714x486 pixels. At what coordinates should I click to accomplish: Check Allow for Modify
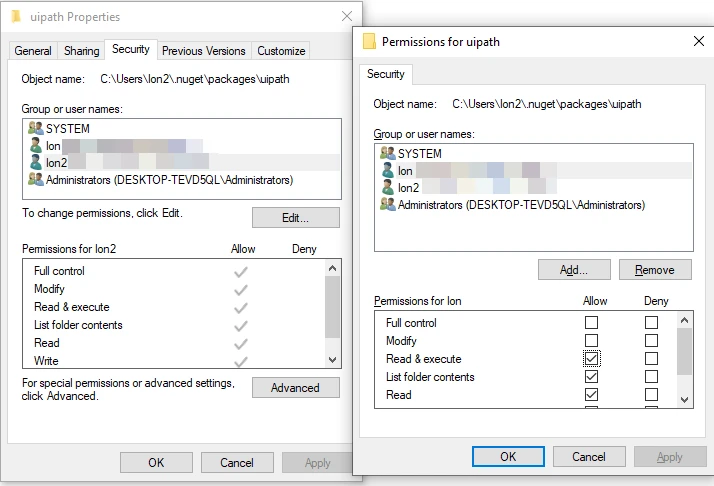pos(591,340)
